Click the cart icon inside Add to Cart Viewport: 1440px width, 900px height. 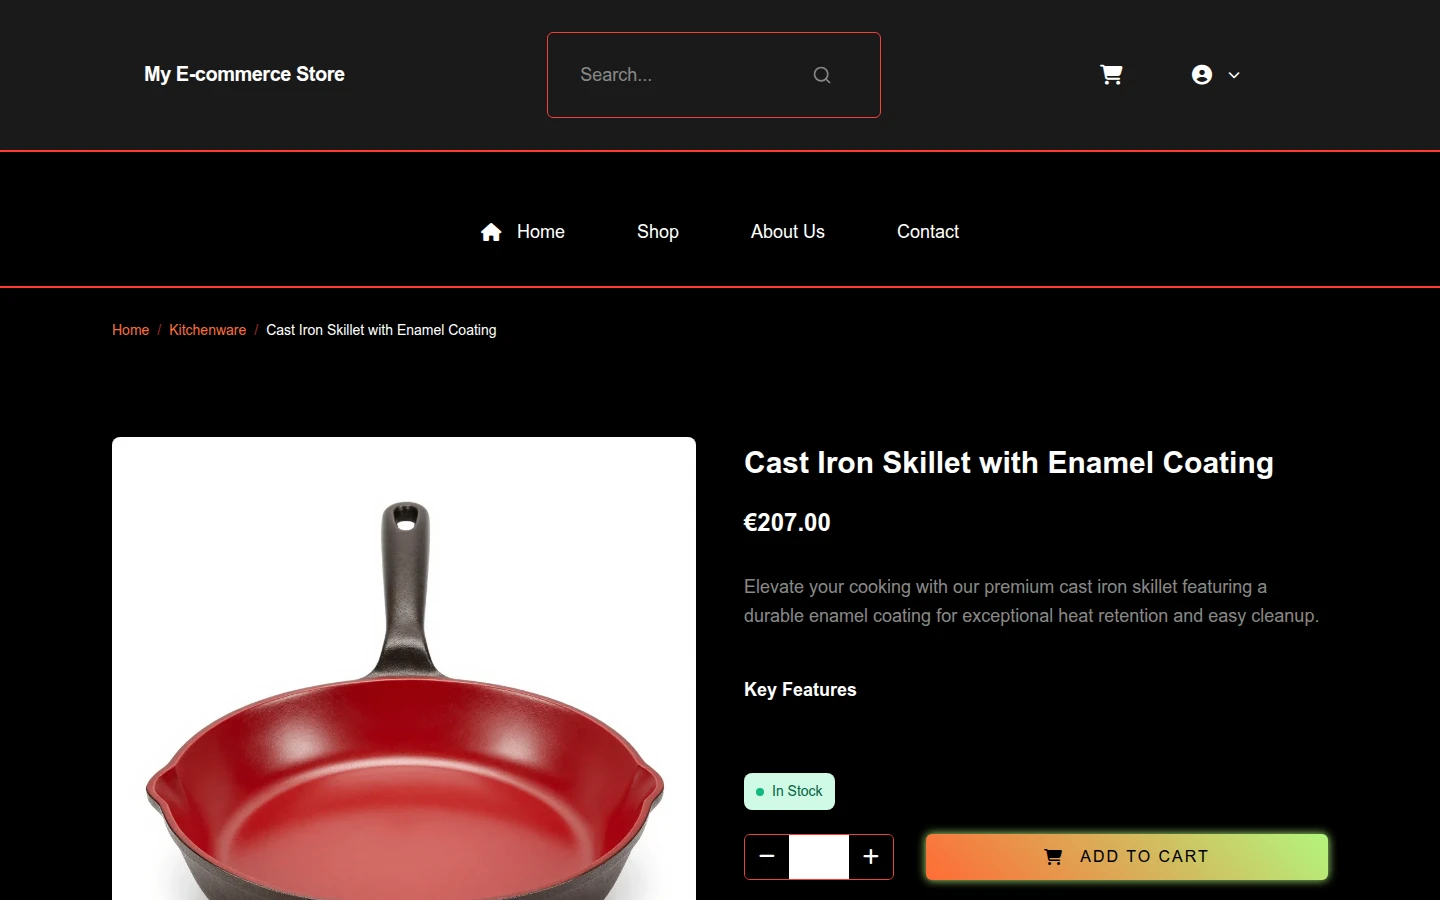1053,857
